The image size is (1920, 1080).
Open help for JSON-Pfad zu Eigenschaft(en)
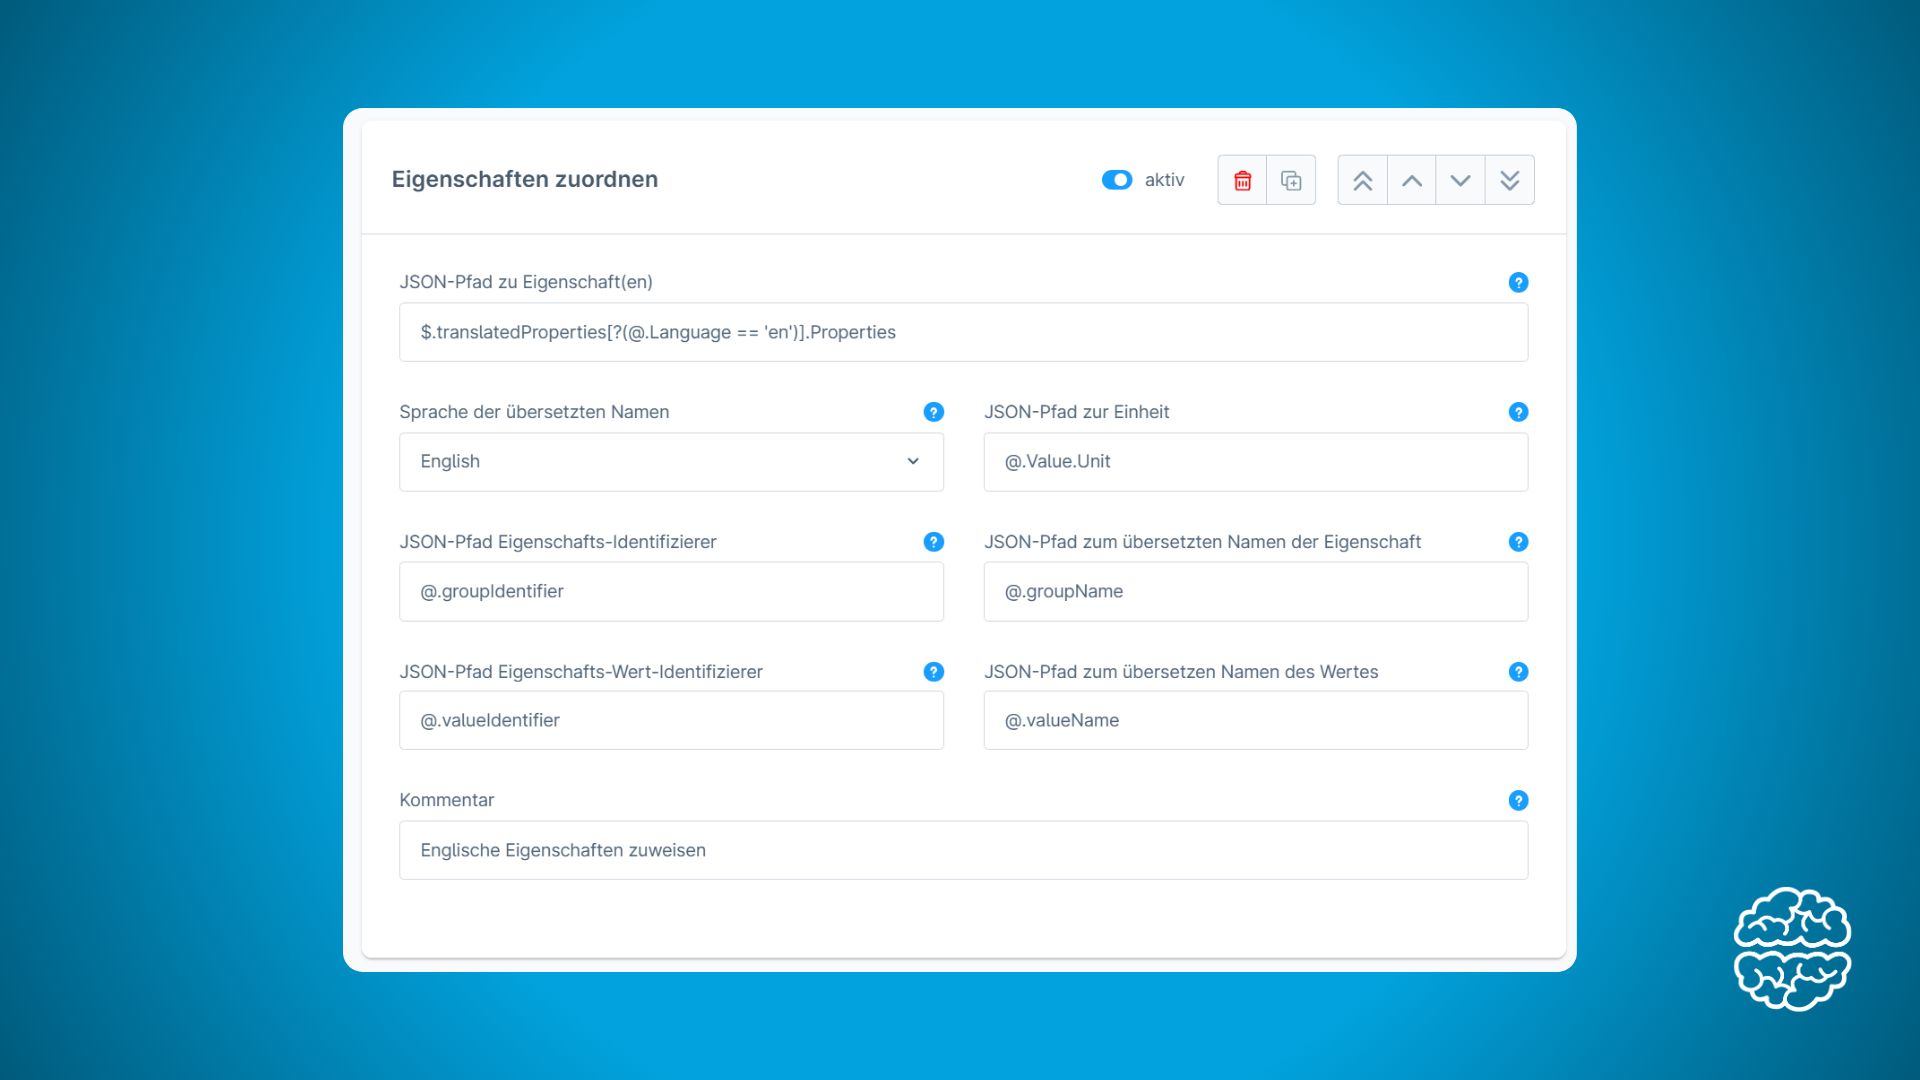tap(1518, 282)
